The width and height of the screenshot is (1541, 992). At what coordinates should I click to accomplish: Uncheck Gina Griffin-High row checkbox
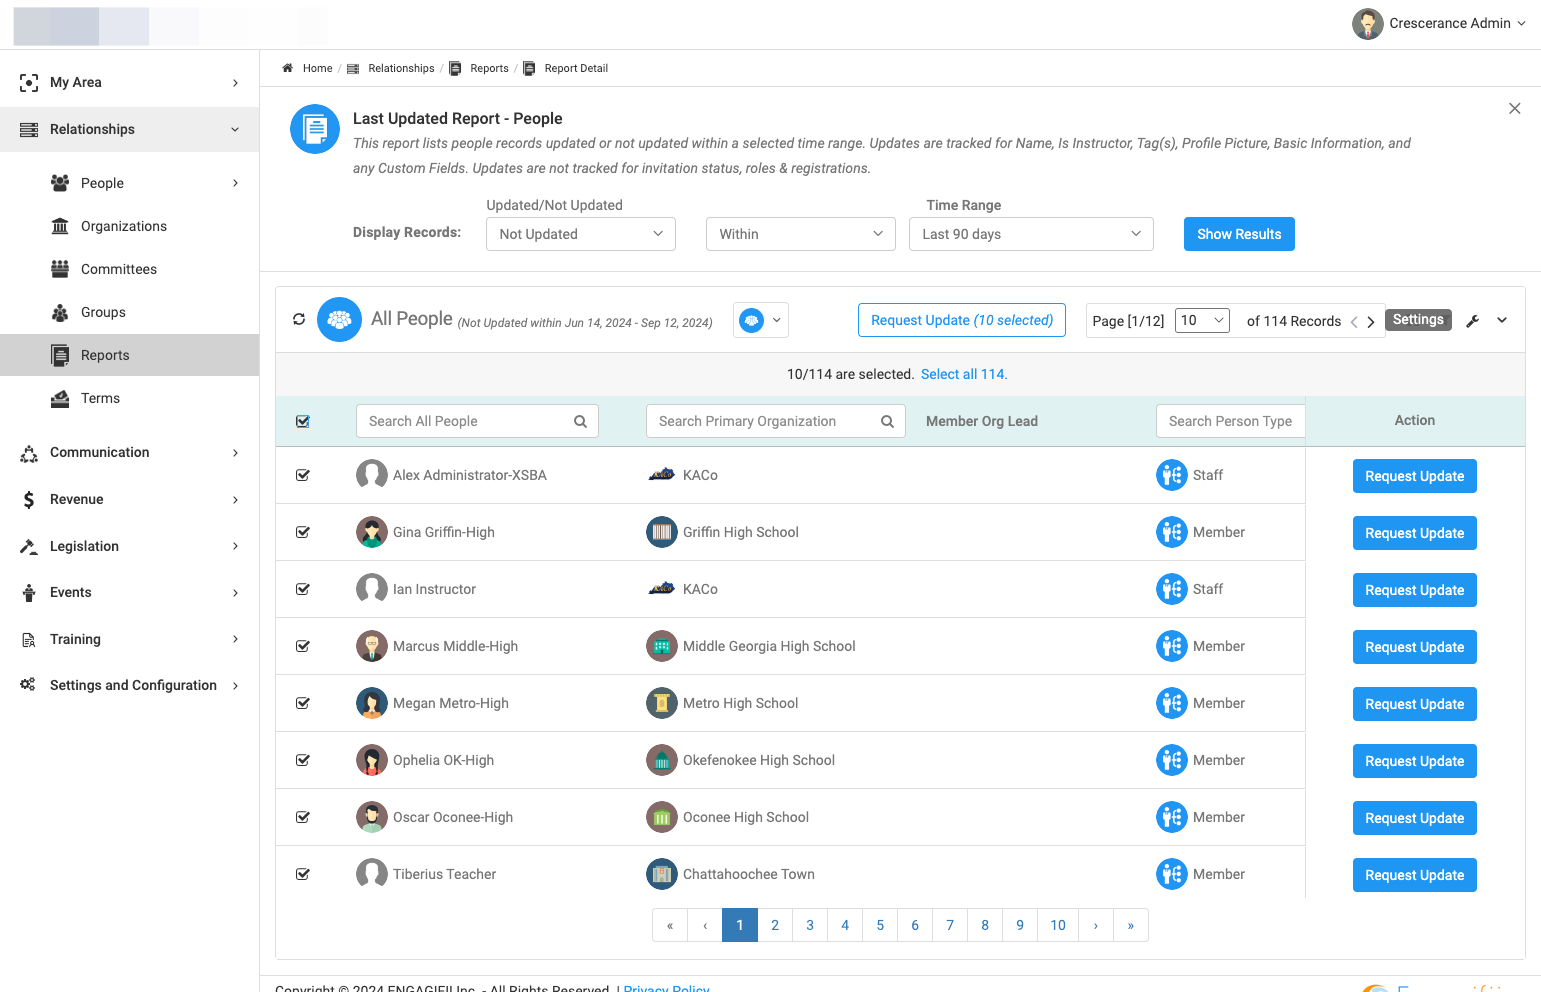pos(303,532)
